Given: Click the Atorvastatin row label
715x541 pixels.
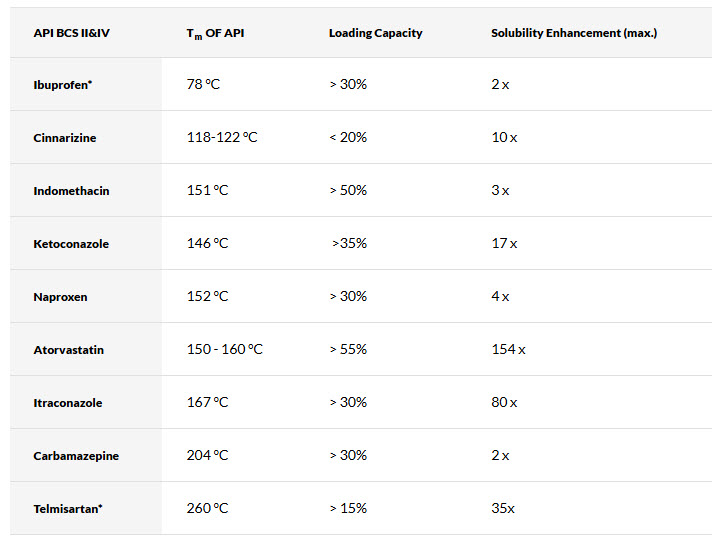Looking at the screenshot, I should (x=68, y=350).
